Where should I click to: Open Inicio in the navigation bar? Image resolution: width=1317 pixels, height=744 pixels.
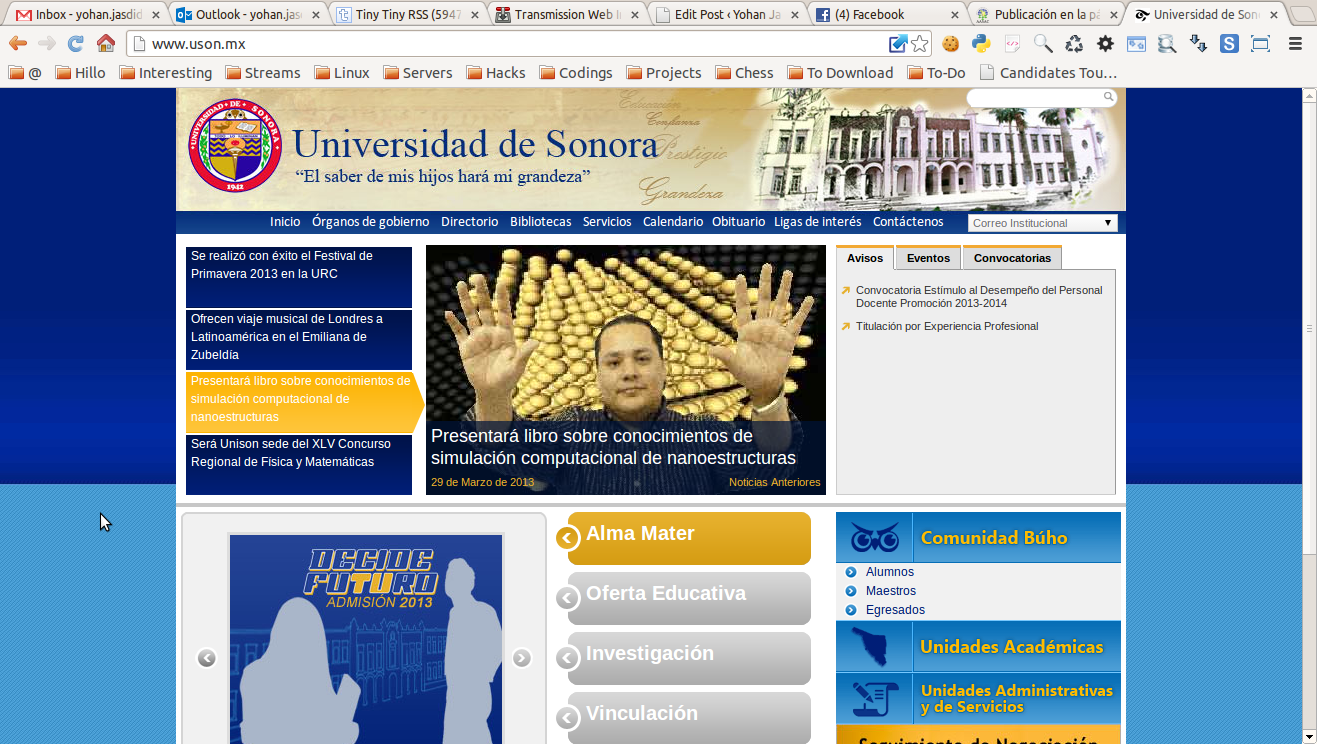pos(285,222)
